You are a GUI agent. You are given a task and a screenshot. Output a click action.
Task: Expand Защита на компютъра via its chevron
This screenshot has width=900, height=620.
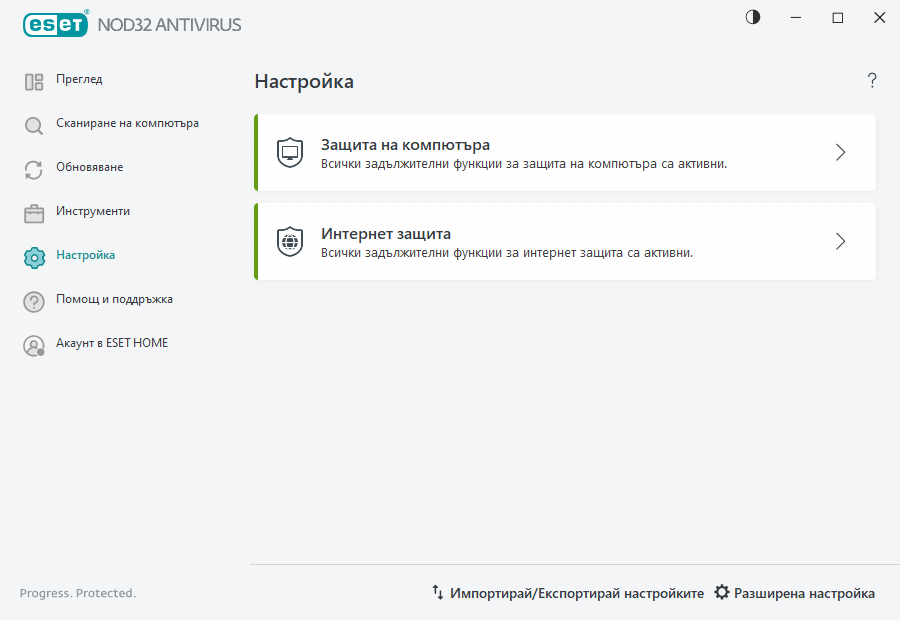pyautogui.click(x=840, y=152)
